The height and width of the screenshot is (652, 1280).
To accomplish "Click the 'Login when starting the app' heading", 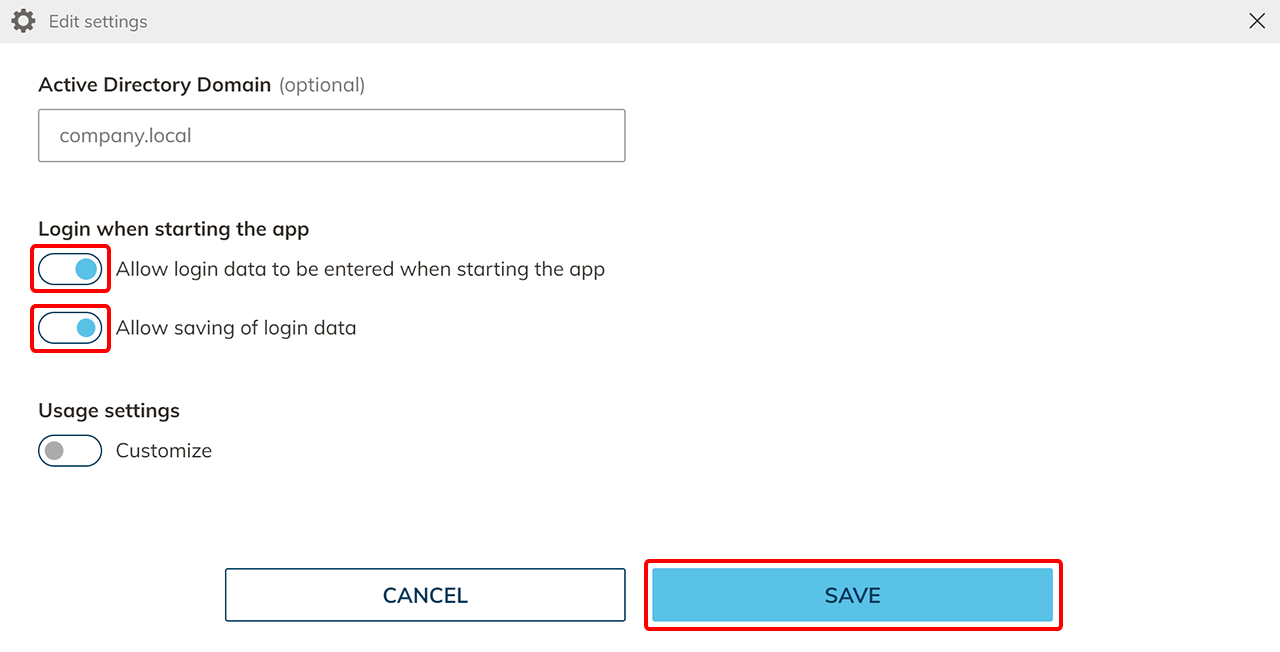I will [174, 229].
